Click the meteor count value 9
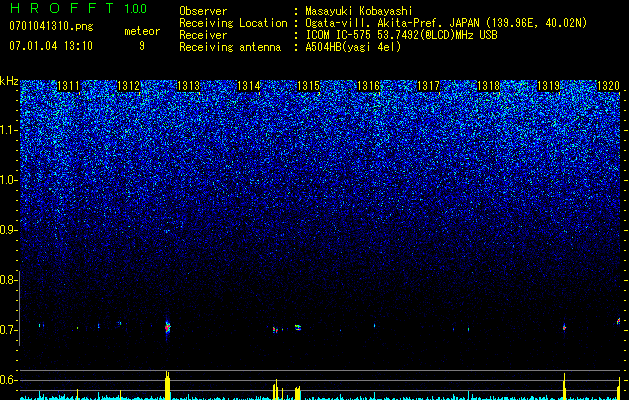 142,46
